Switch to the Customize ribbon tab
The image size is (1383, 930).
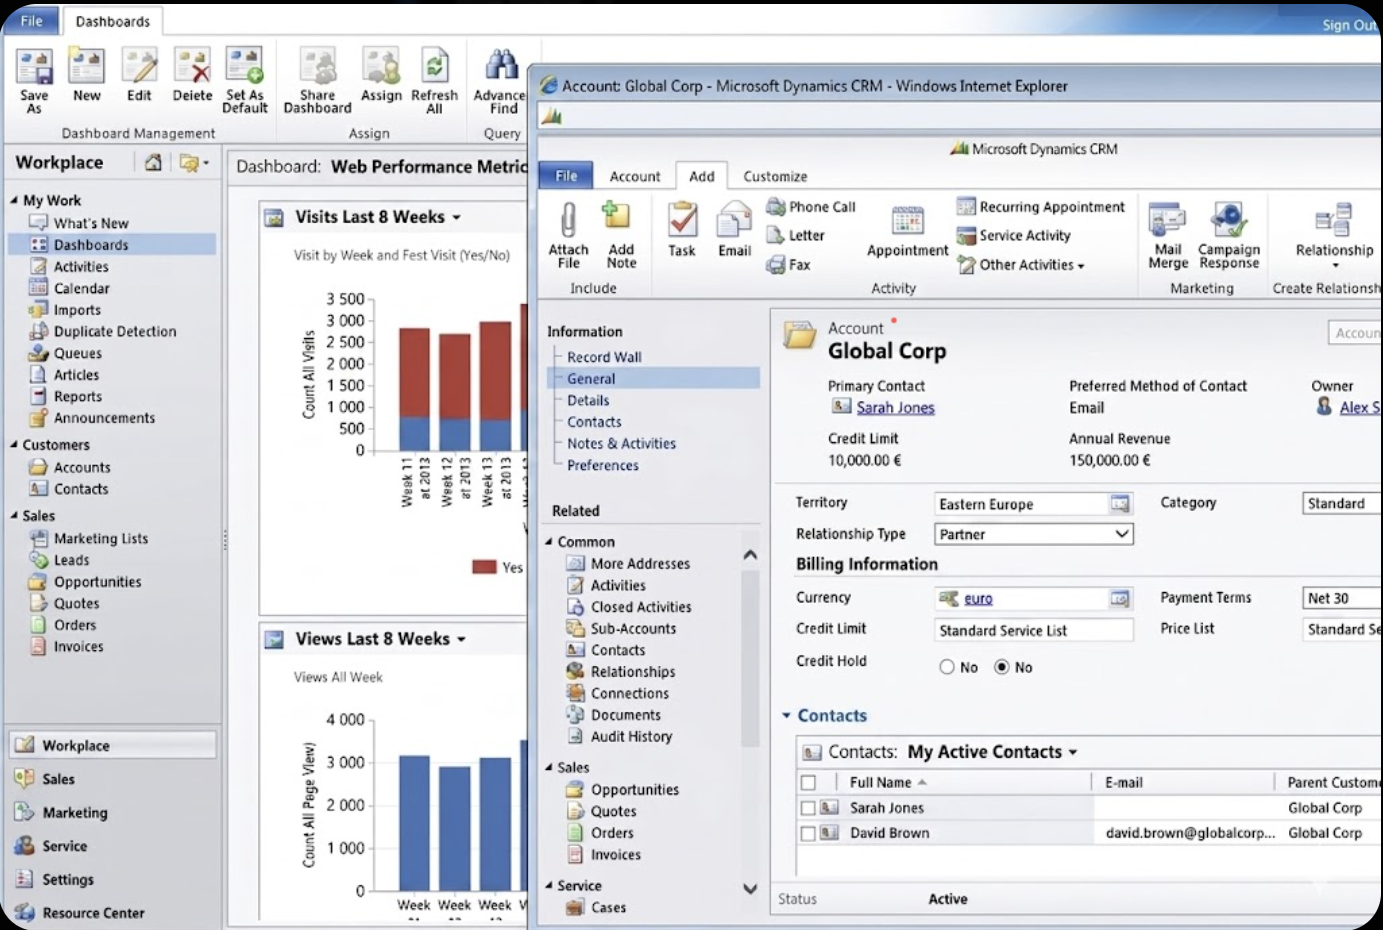(775, 176)
